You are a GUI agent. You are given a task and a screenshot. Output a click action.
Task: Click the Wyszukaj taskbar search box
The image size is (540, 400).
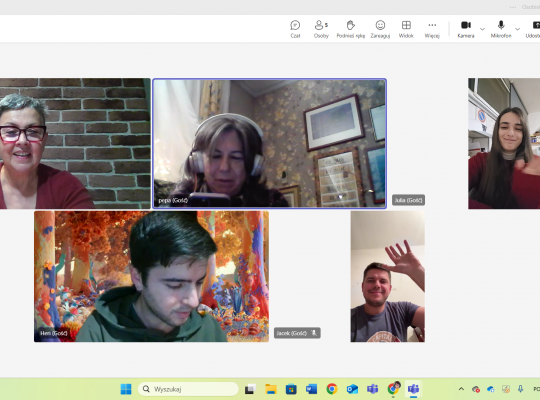click(x=188, y=389)
